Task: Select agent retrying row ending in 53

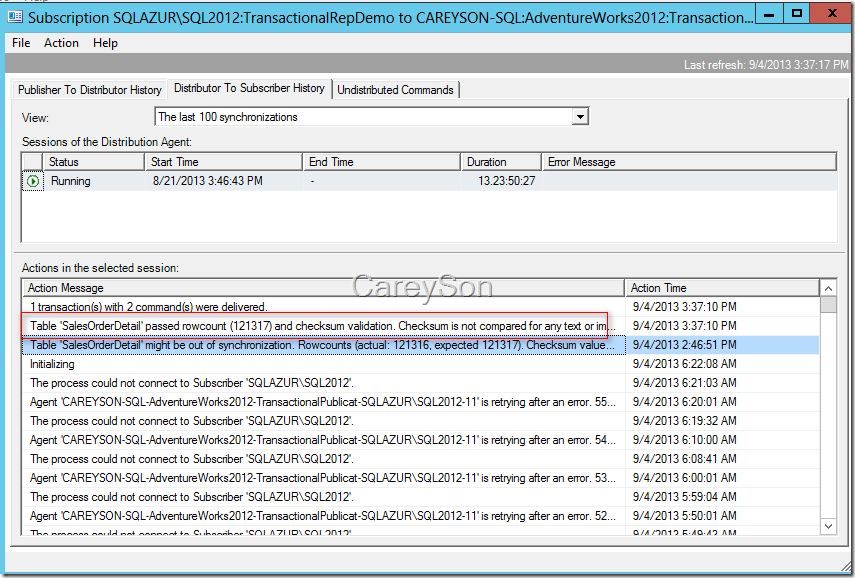Action: [421, 478]
